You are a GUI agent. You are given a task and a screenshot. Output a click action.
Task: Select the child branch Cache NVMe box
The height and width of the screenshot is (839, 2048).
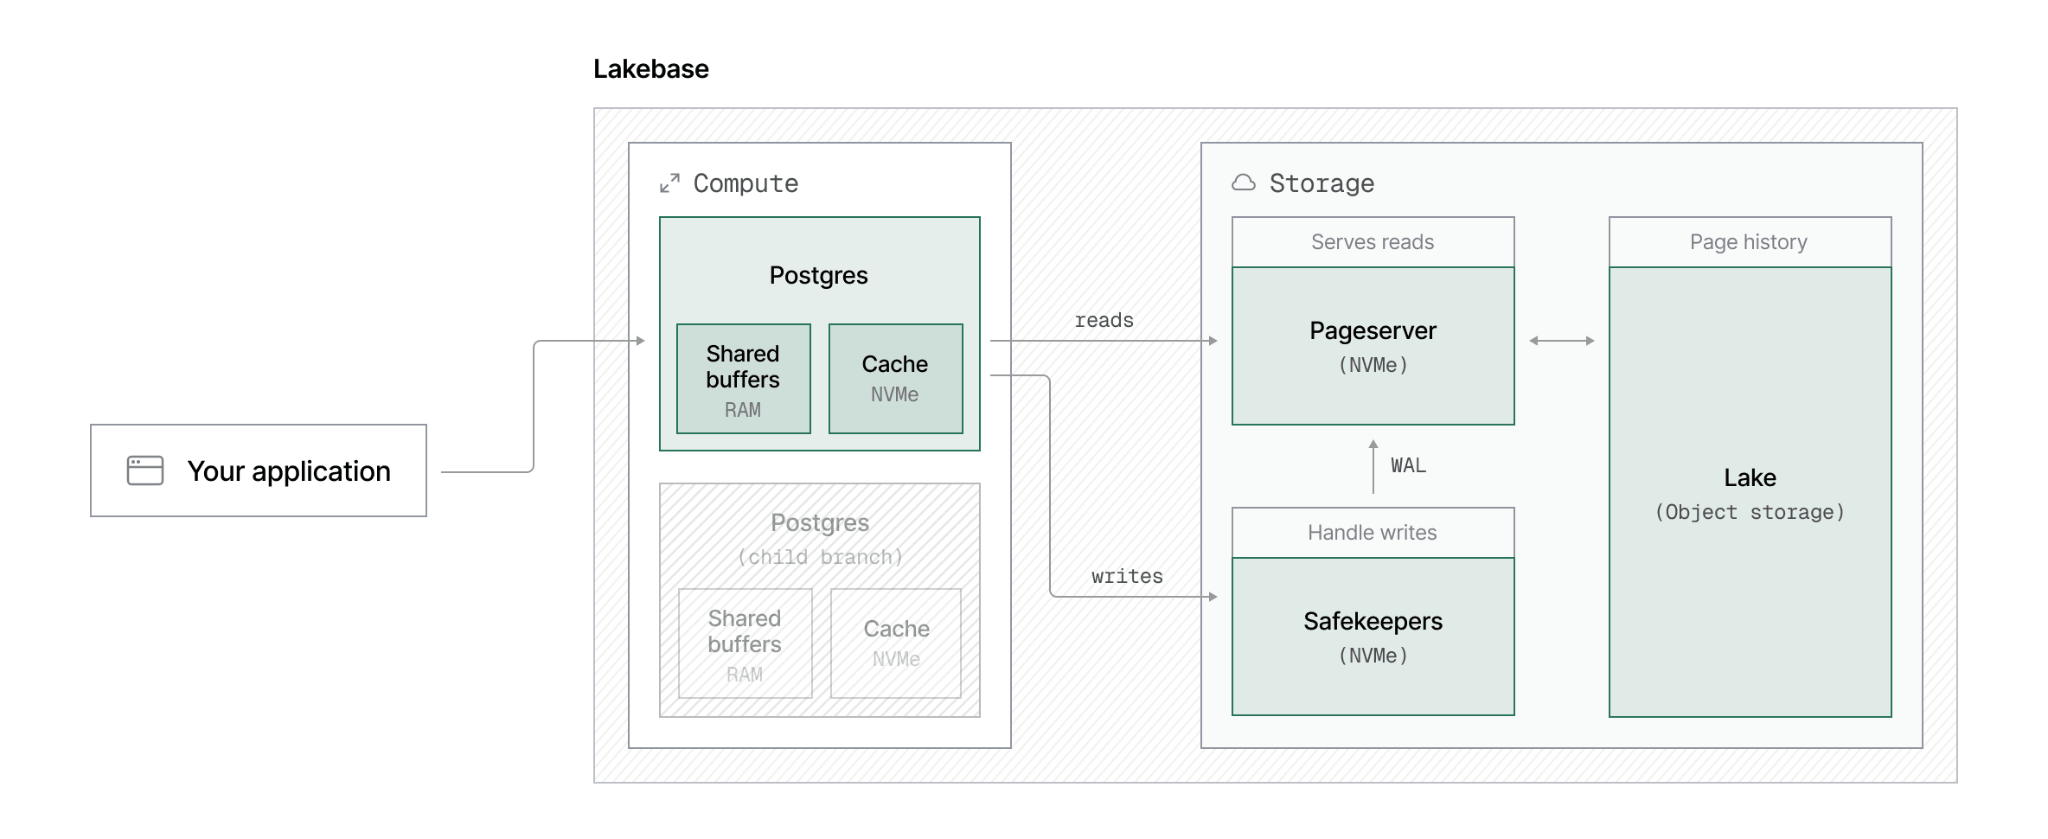click(896, 643)
